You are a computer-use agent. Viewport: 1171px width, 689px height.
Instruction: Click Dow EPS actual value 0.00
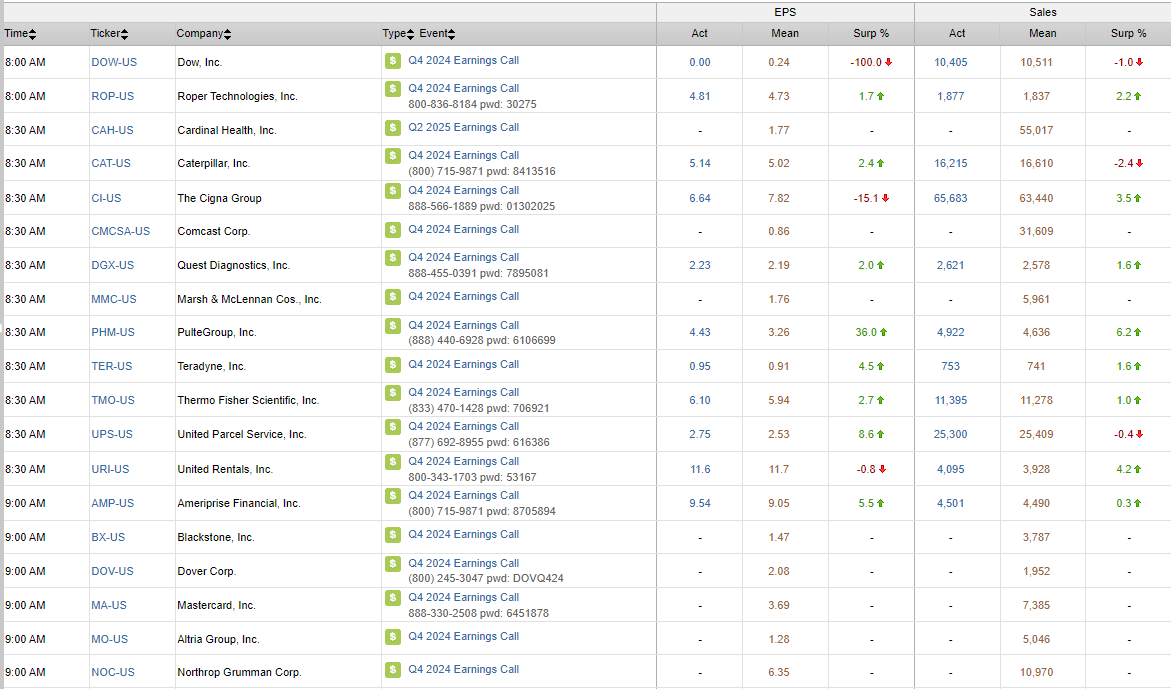click(700, 63)
